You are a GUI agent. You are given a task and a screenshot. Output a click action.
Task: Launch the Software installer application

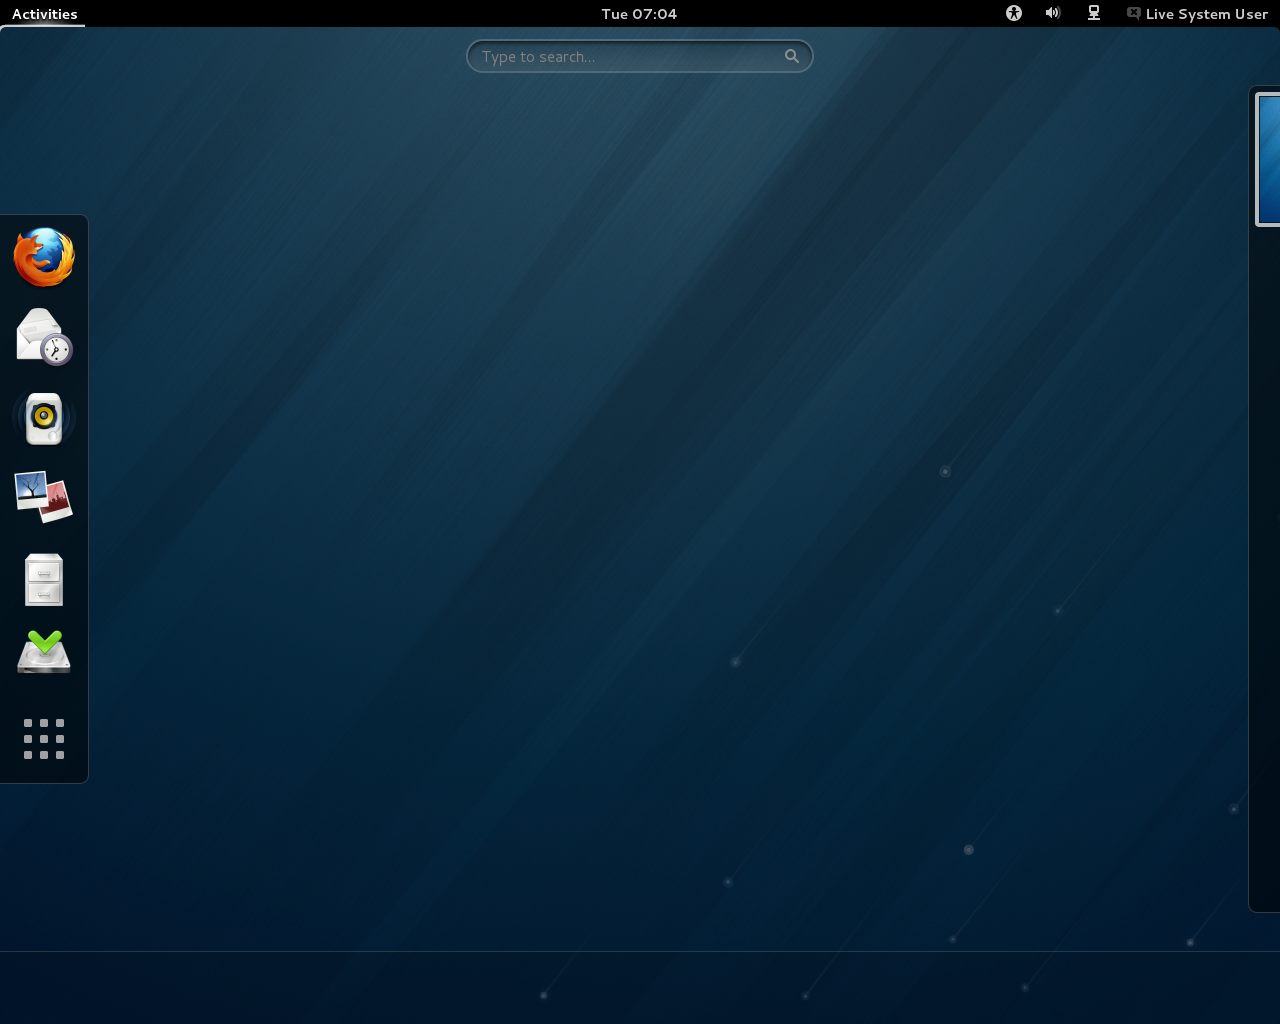43,651
